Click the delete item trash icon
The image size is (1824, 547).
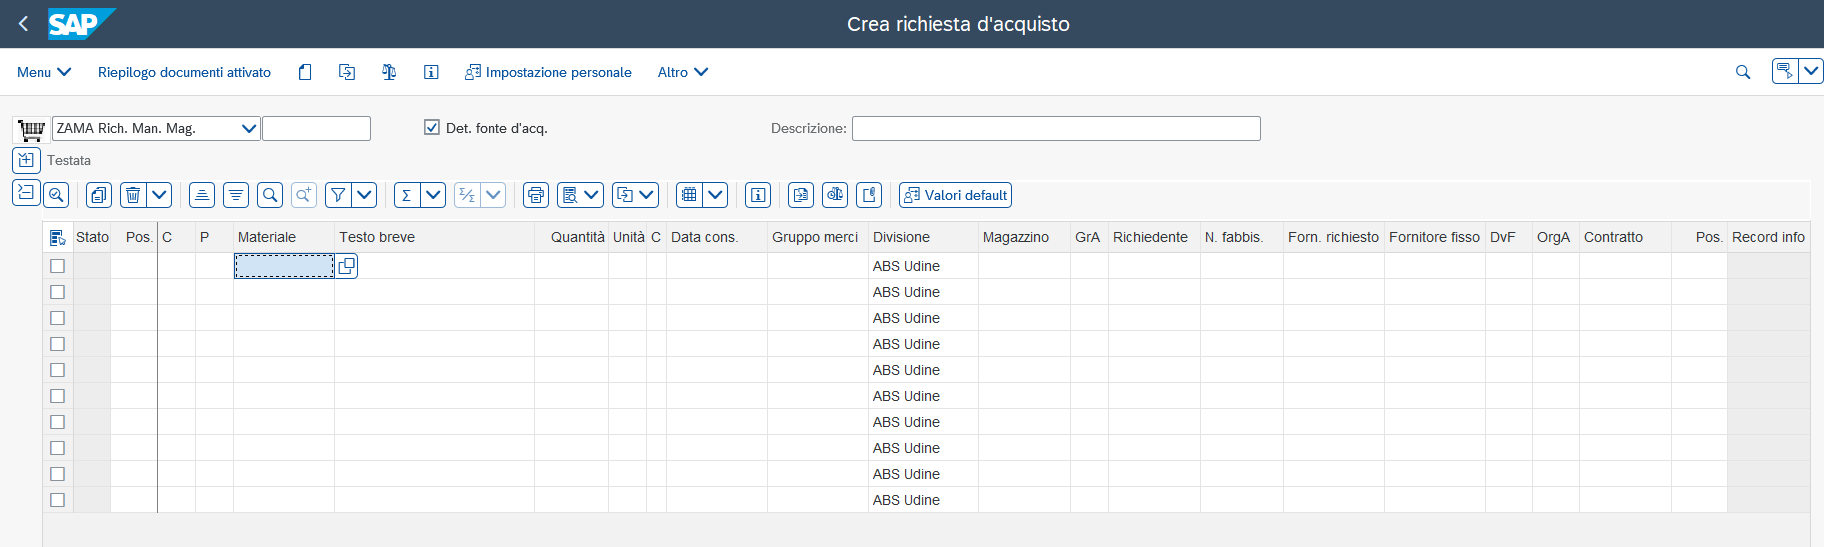(133, 195)
